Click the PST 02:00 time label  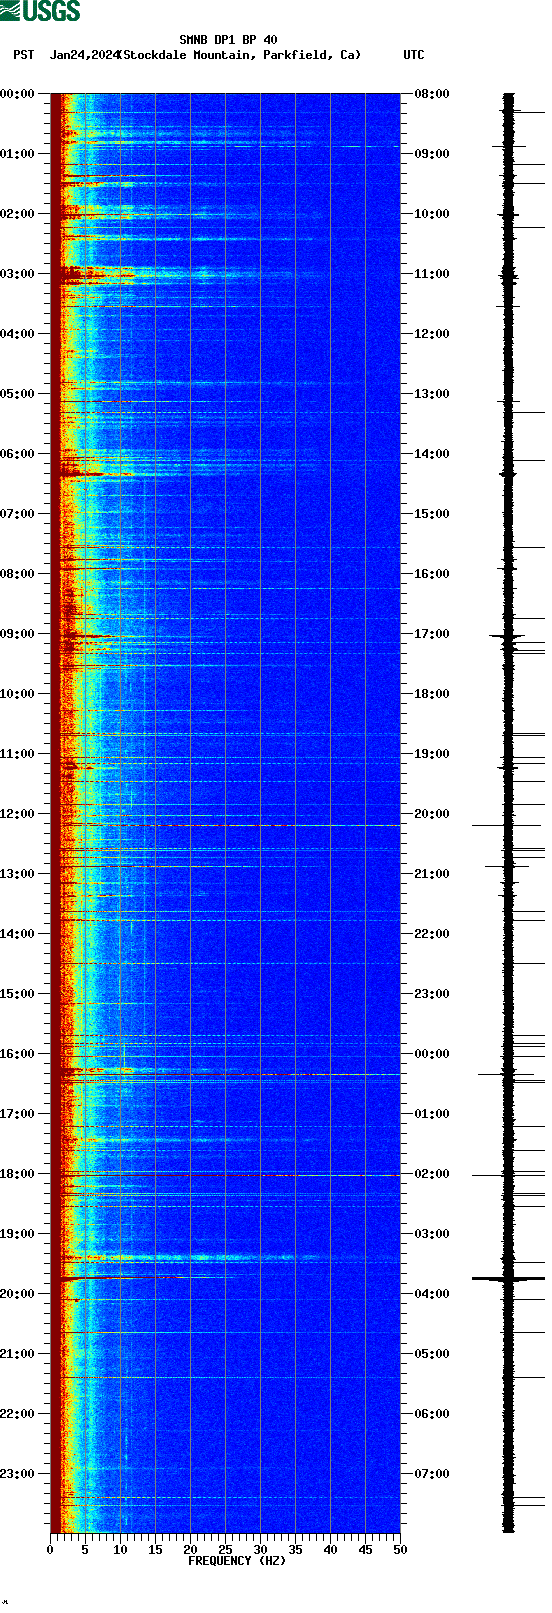18,214
